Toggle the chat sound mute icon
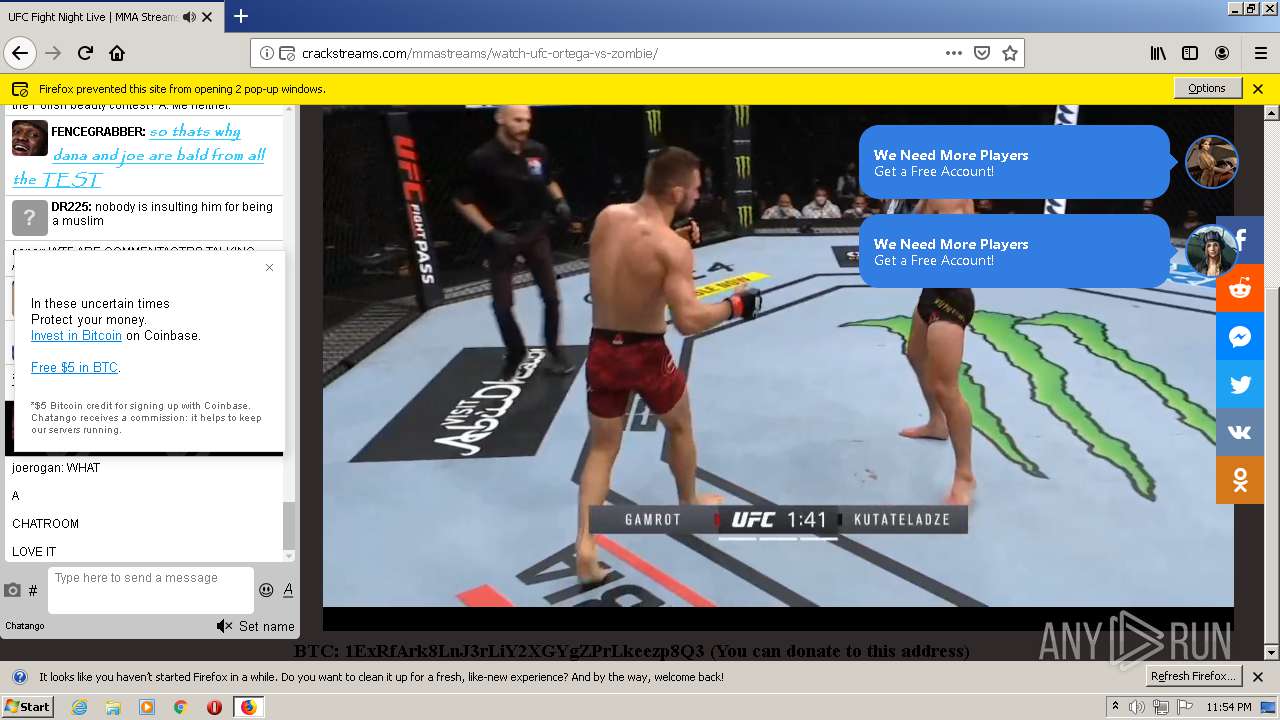The height and width of the screenshot is (720, 1280). click(x=224, y=626)
